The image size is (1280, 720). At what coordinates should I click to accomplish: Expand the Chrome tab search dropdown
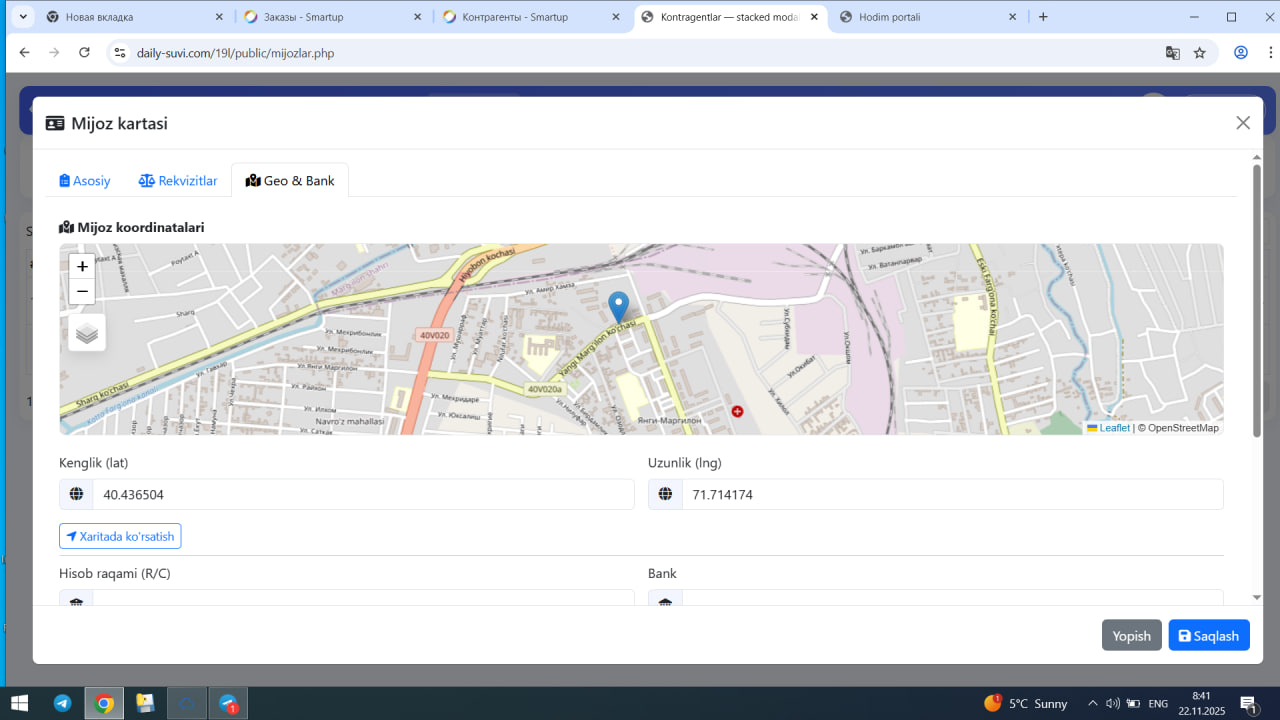point(22,17)
